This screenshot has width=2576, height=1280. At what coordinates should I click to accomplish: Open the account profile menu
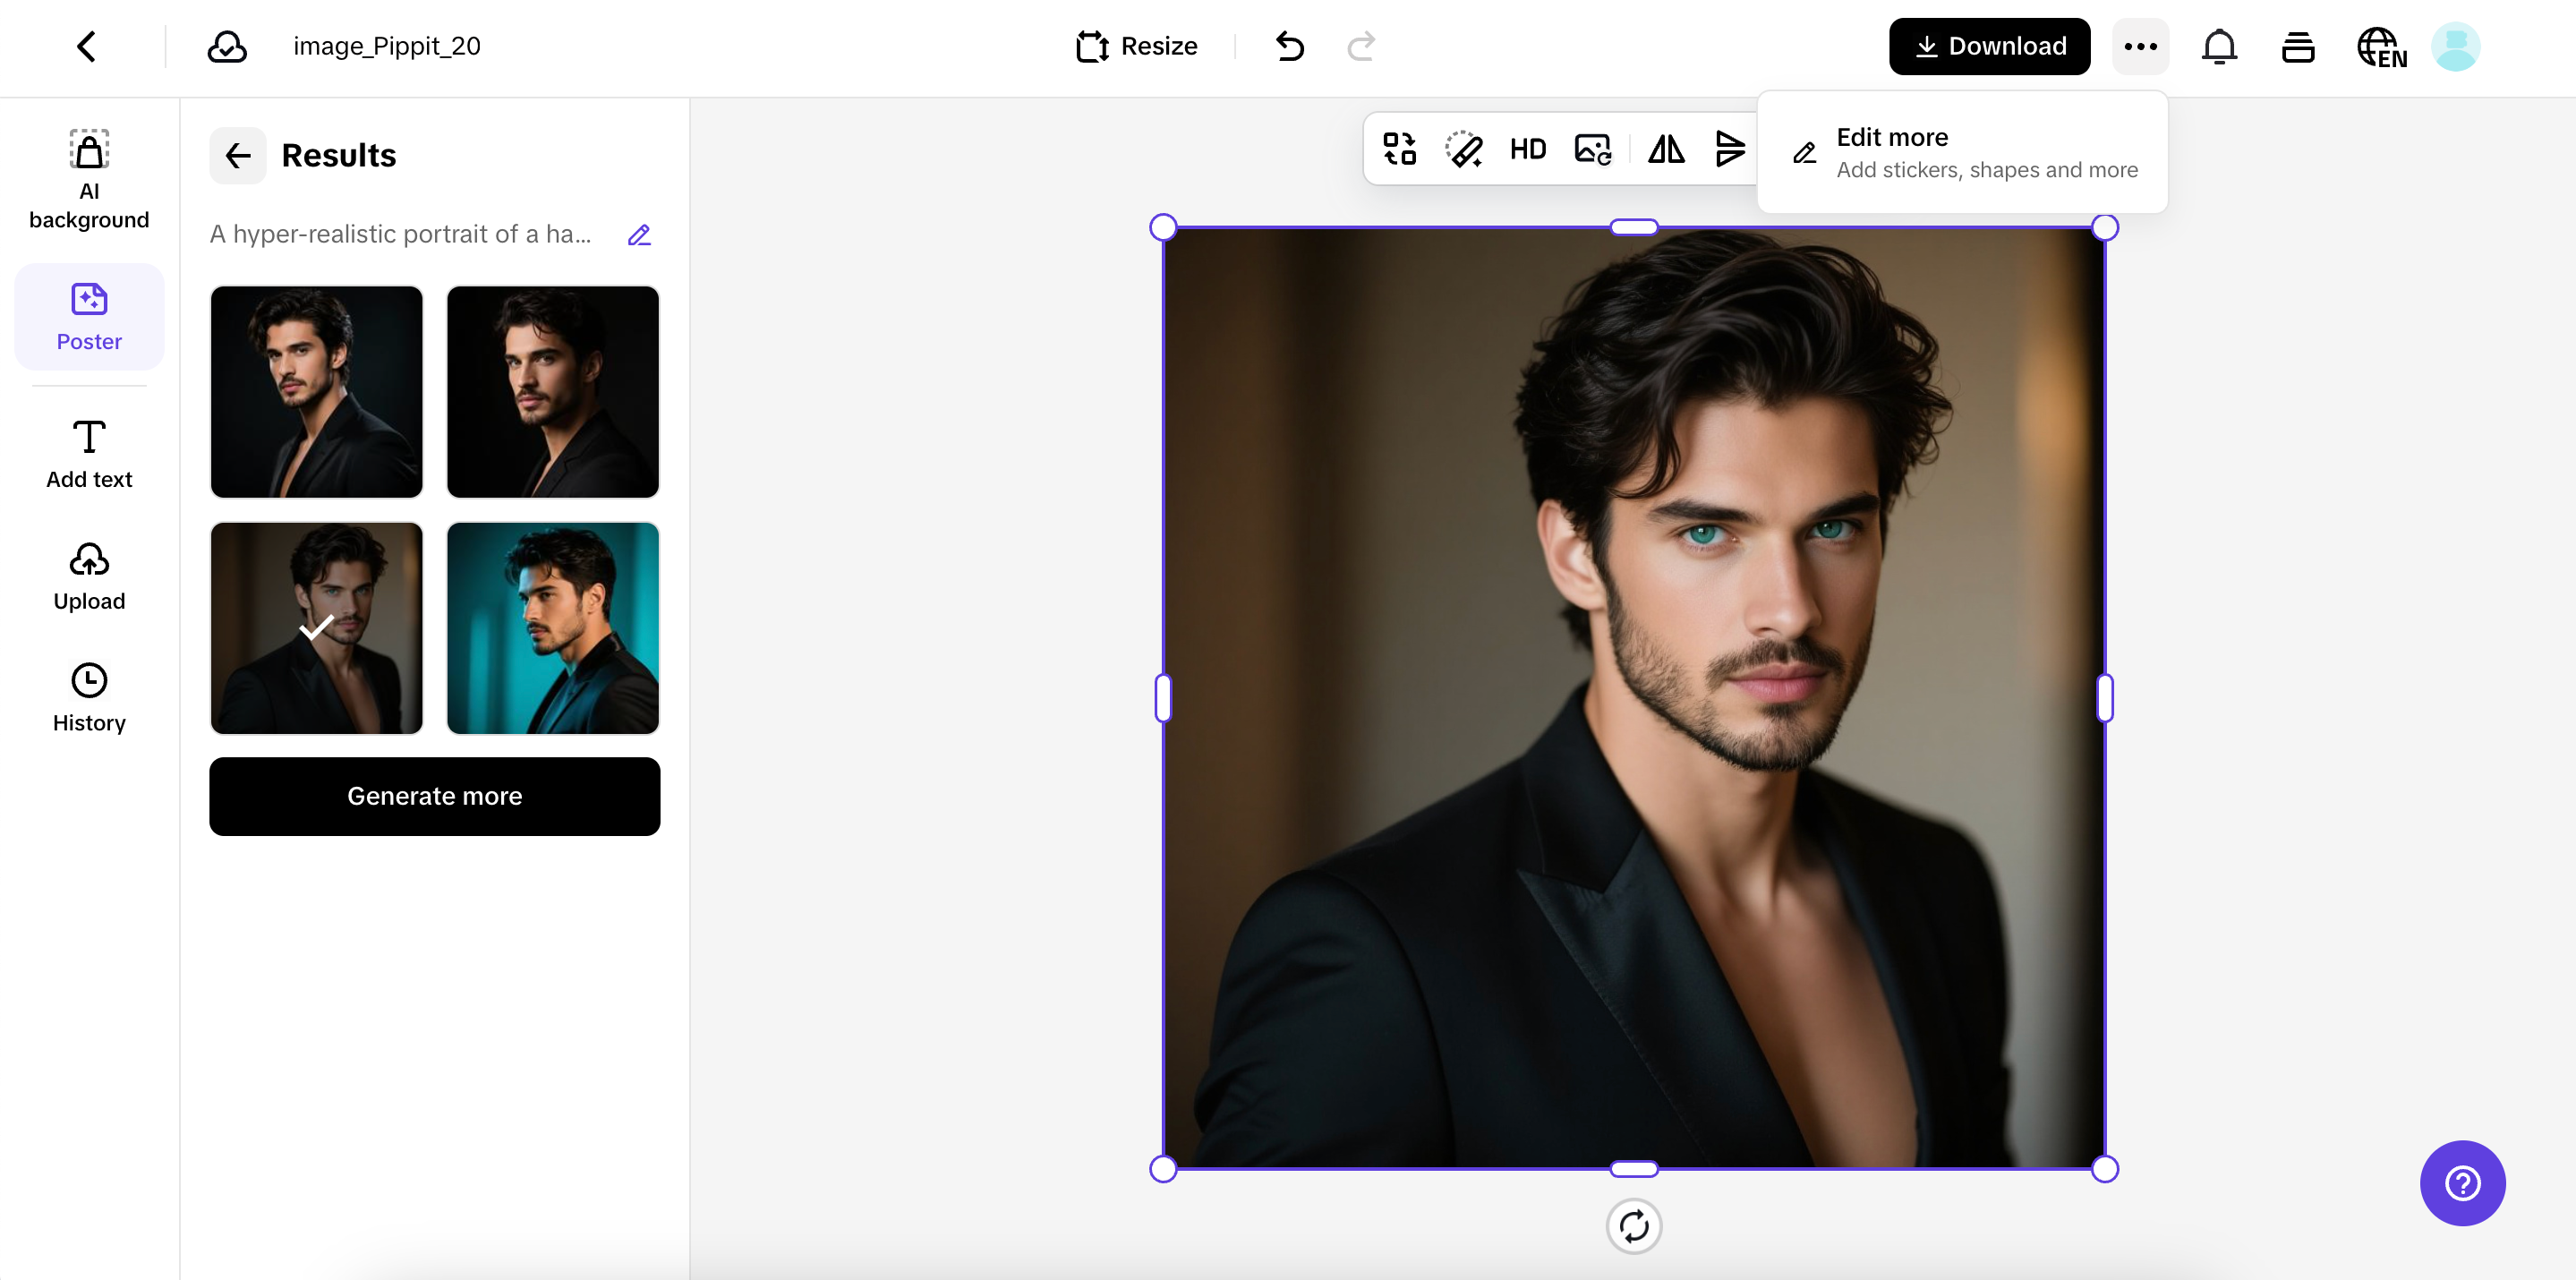[2457, 46]
